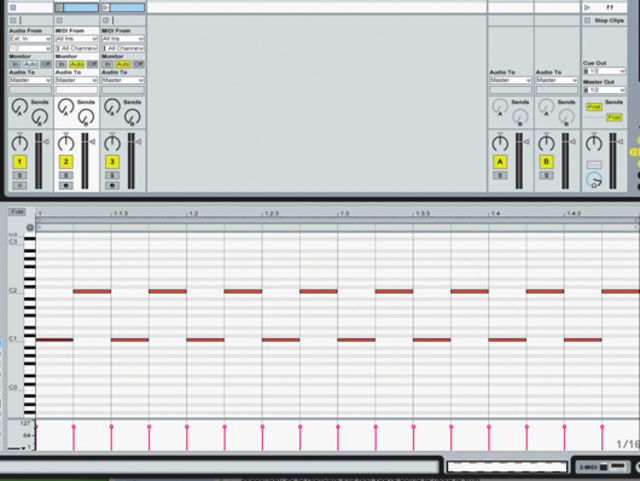Arm track 1 for recording

[x=20, y=186]
